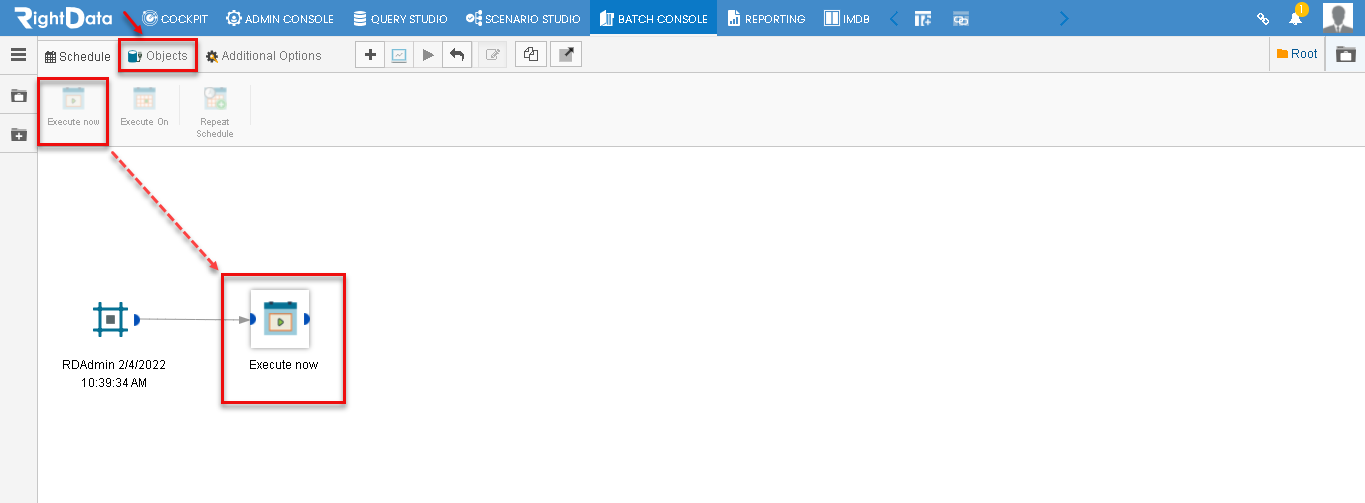Toggle the hamburger side menu
Screen dimensions: 1365x503
(x=18, y=55)
